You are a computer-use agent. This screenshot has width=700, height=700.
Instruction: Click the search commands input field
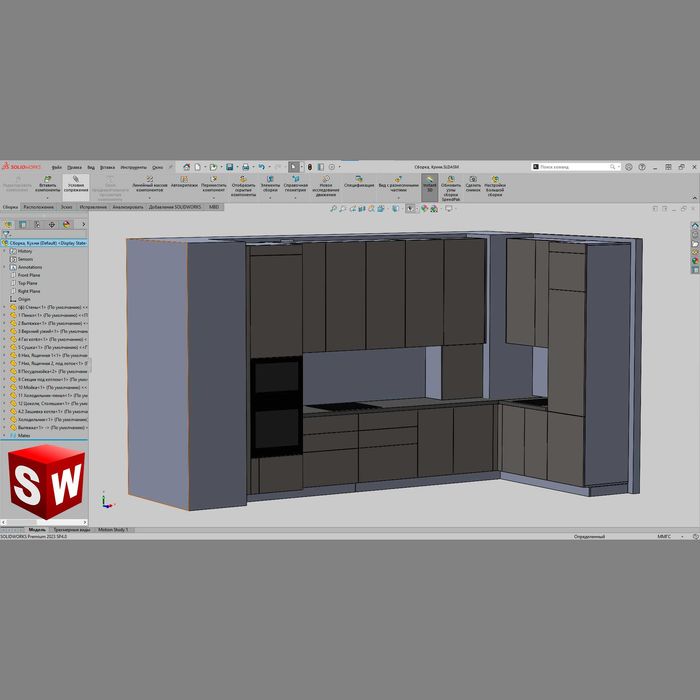point(575,167)
